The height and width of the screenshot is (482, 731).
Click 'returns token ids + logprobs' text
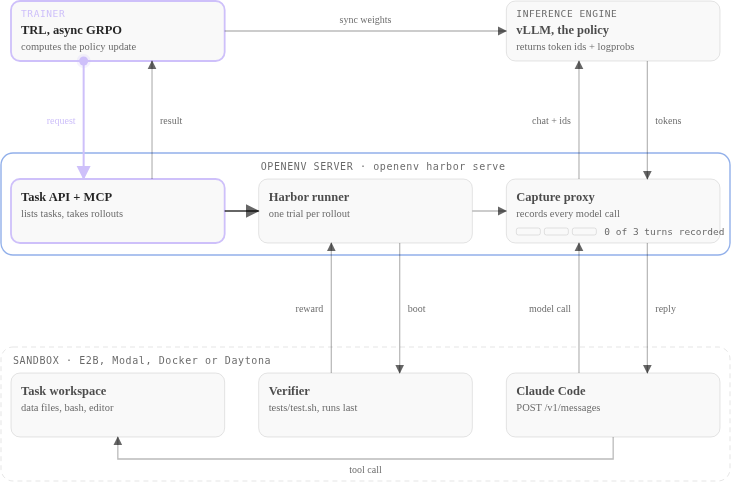click(575, 47)
